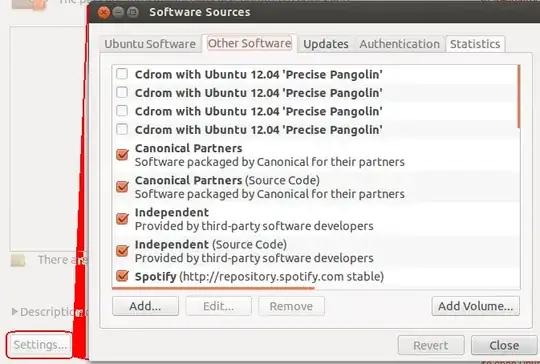Minimize the Software Sources window
540x364 pixels.
[x=118, y=13]
